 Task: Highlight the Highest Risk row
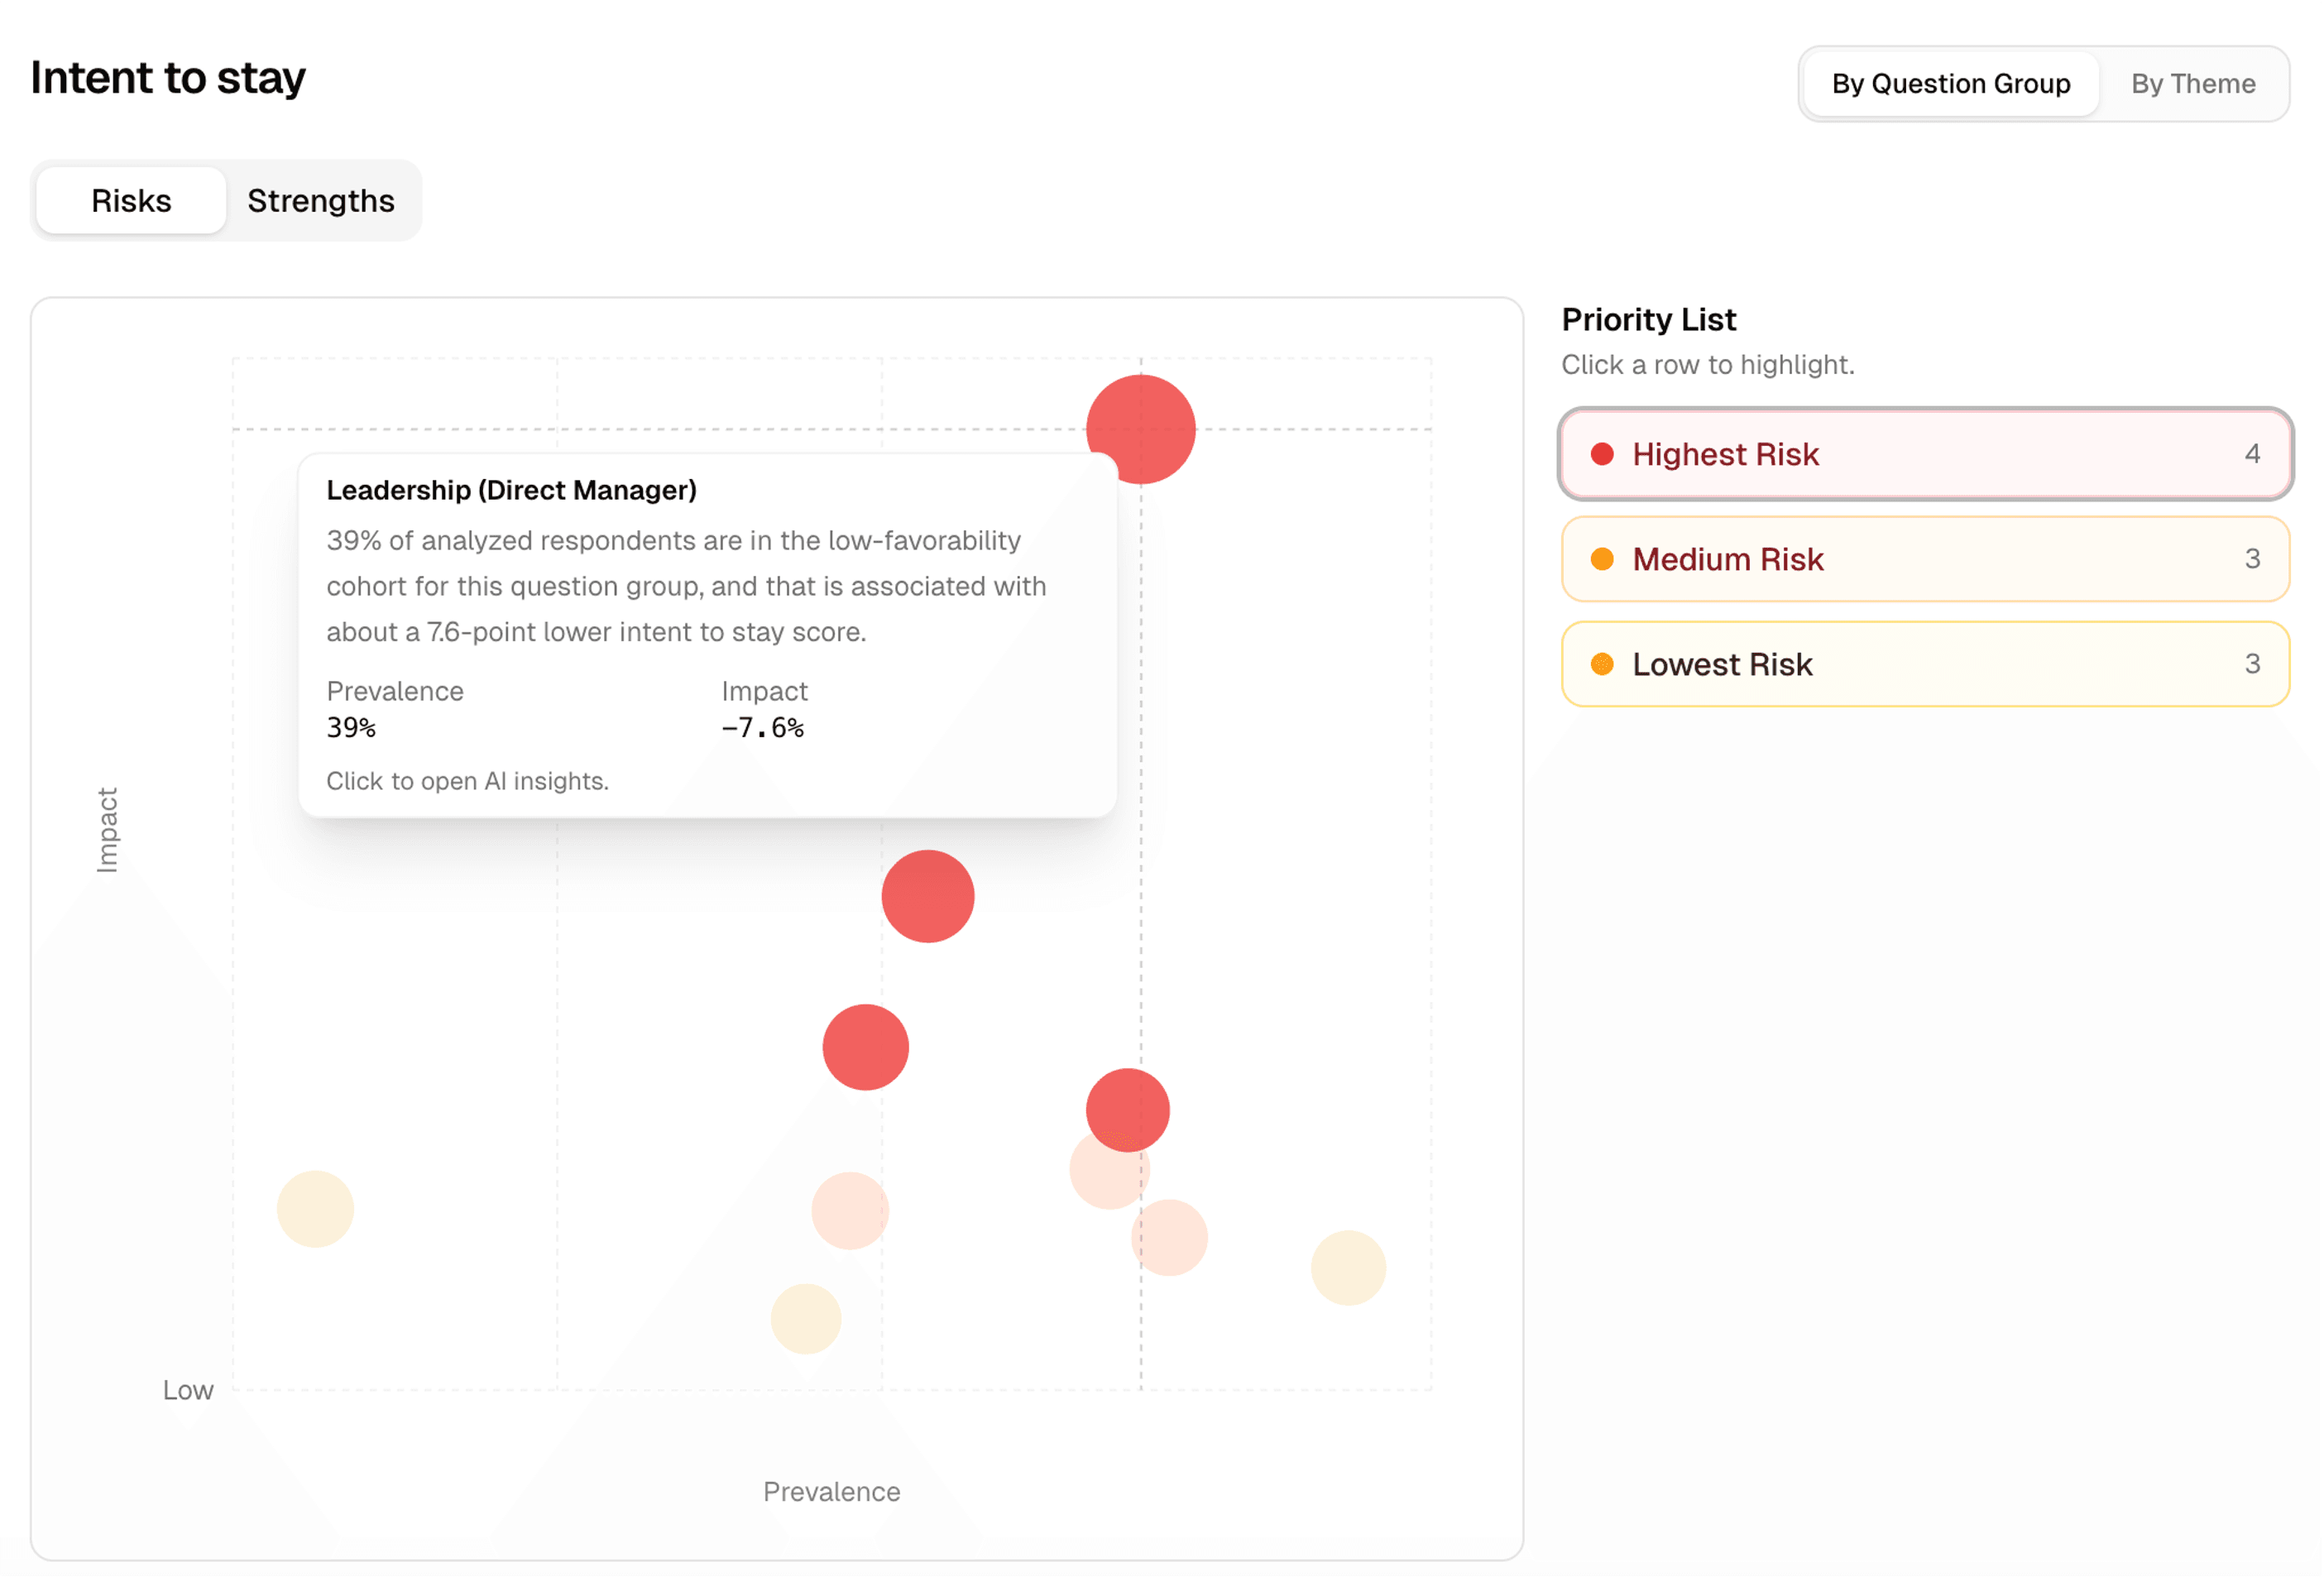[1924, 454]
